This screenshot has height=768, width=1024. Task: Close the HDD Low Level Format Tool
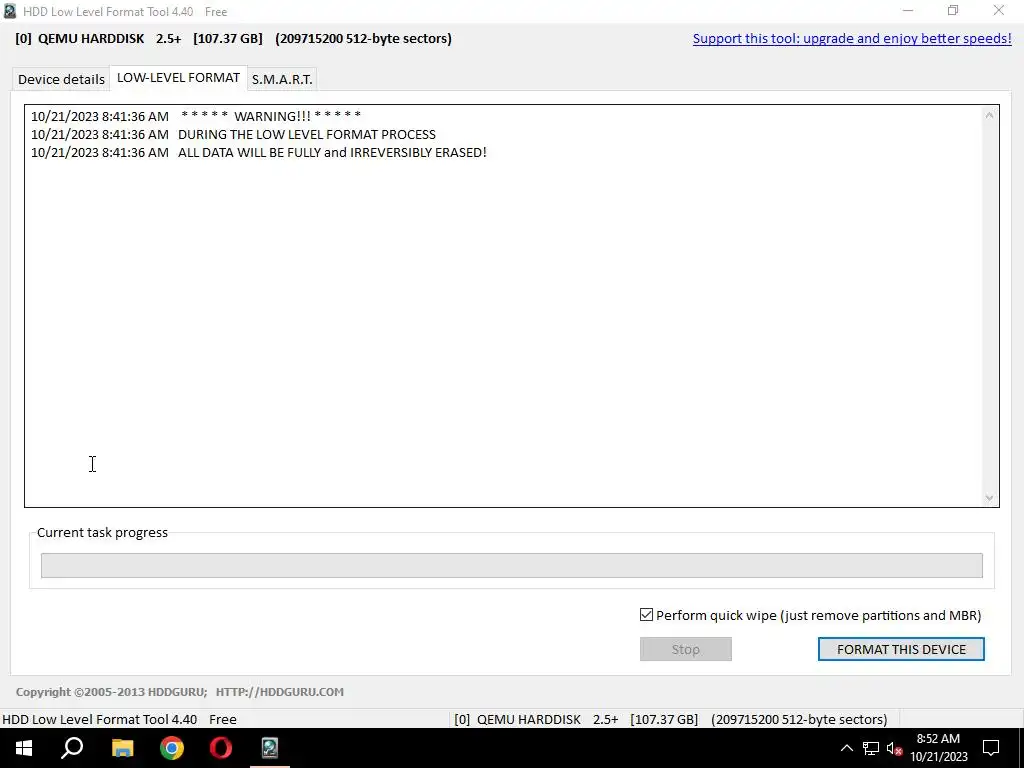pos(999,11)
